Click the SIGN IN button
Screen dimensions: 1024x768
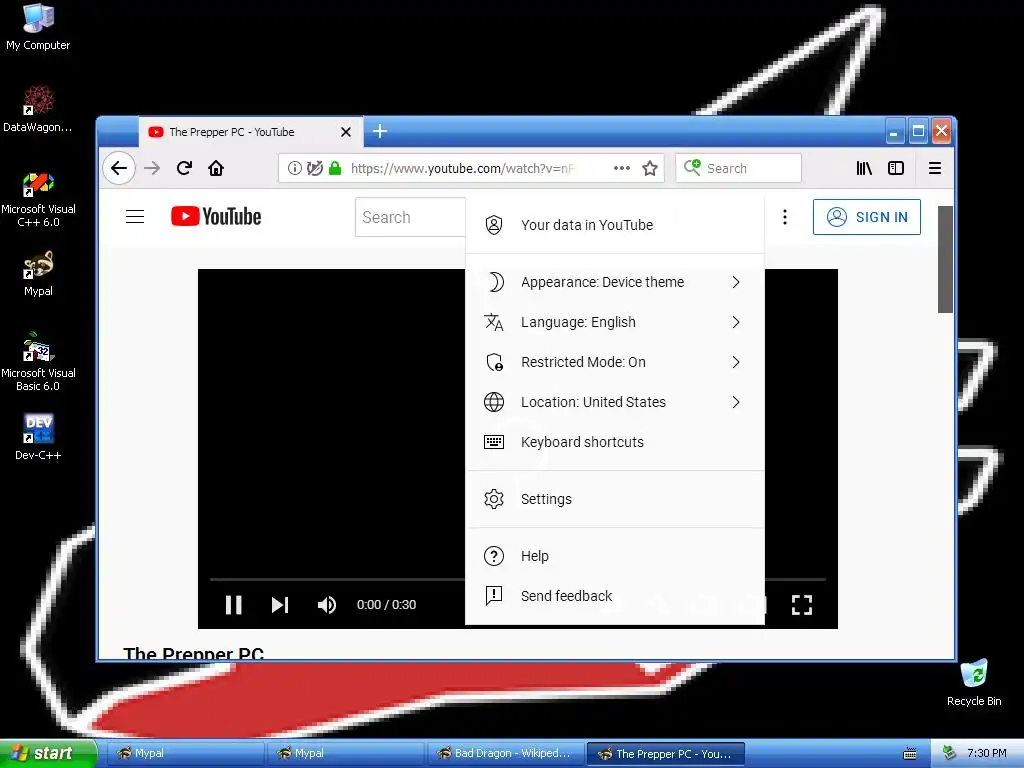867,217
